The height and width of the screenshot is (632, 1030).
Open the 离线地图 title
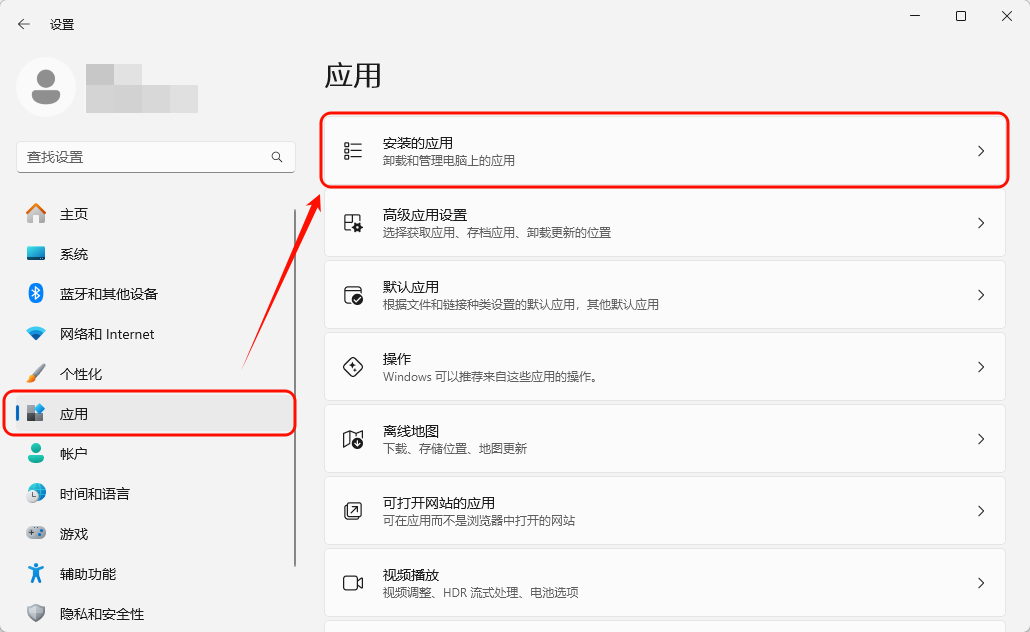(x=411, y=431)
